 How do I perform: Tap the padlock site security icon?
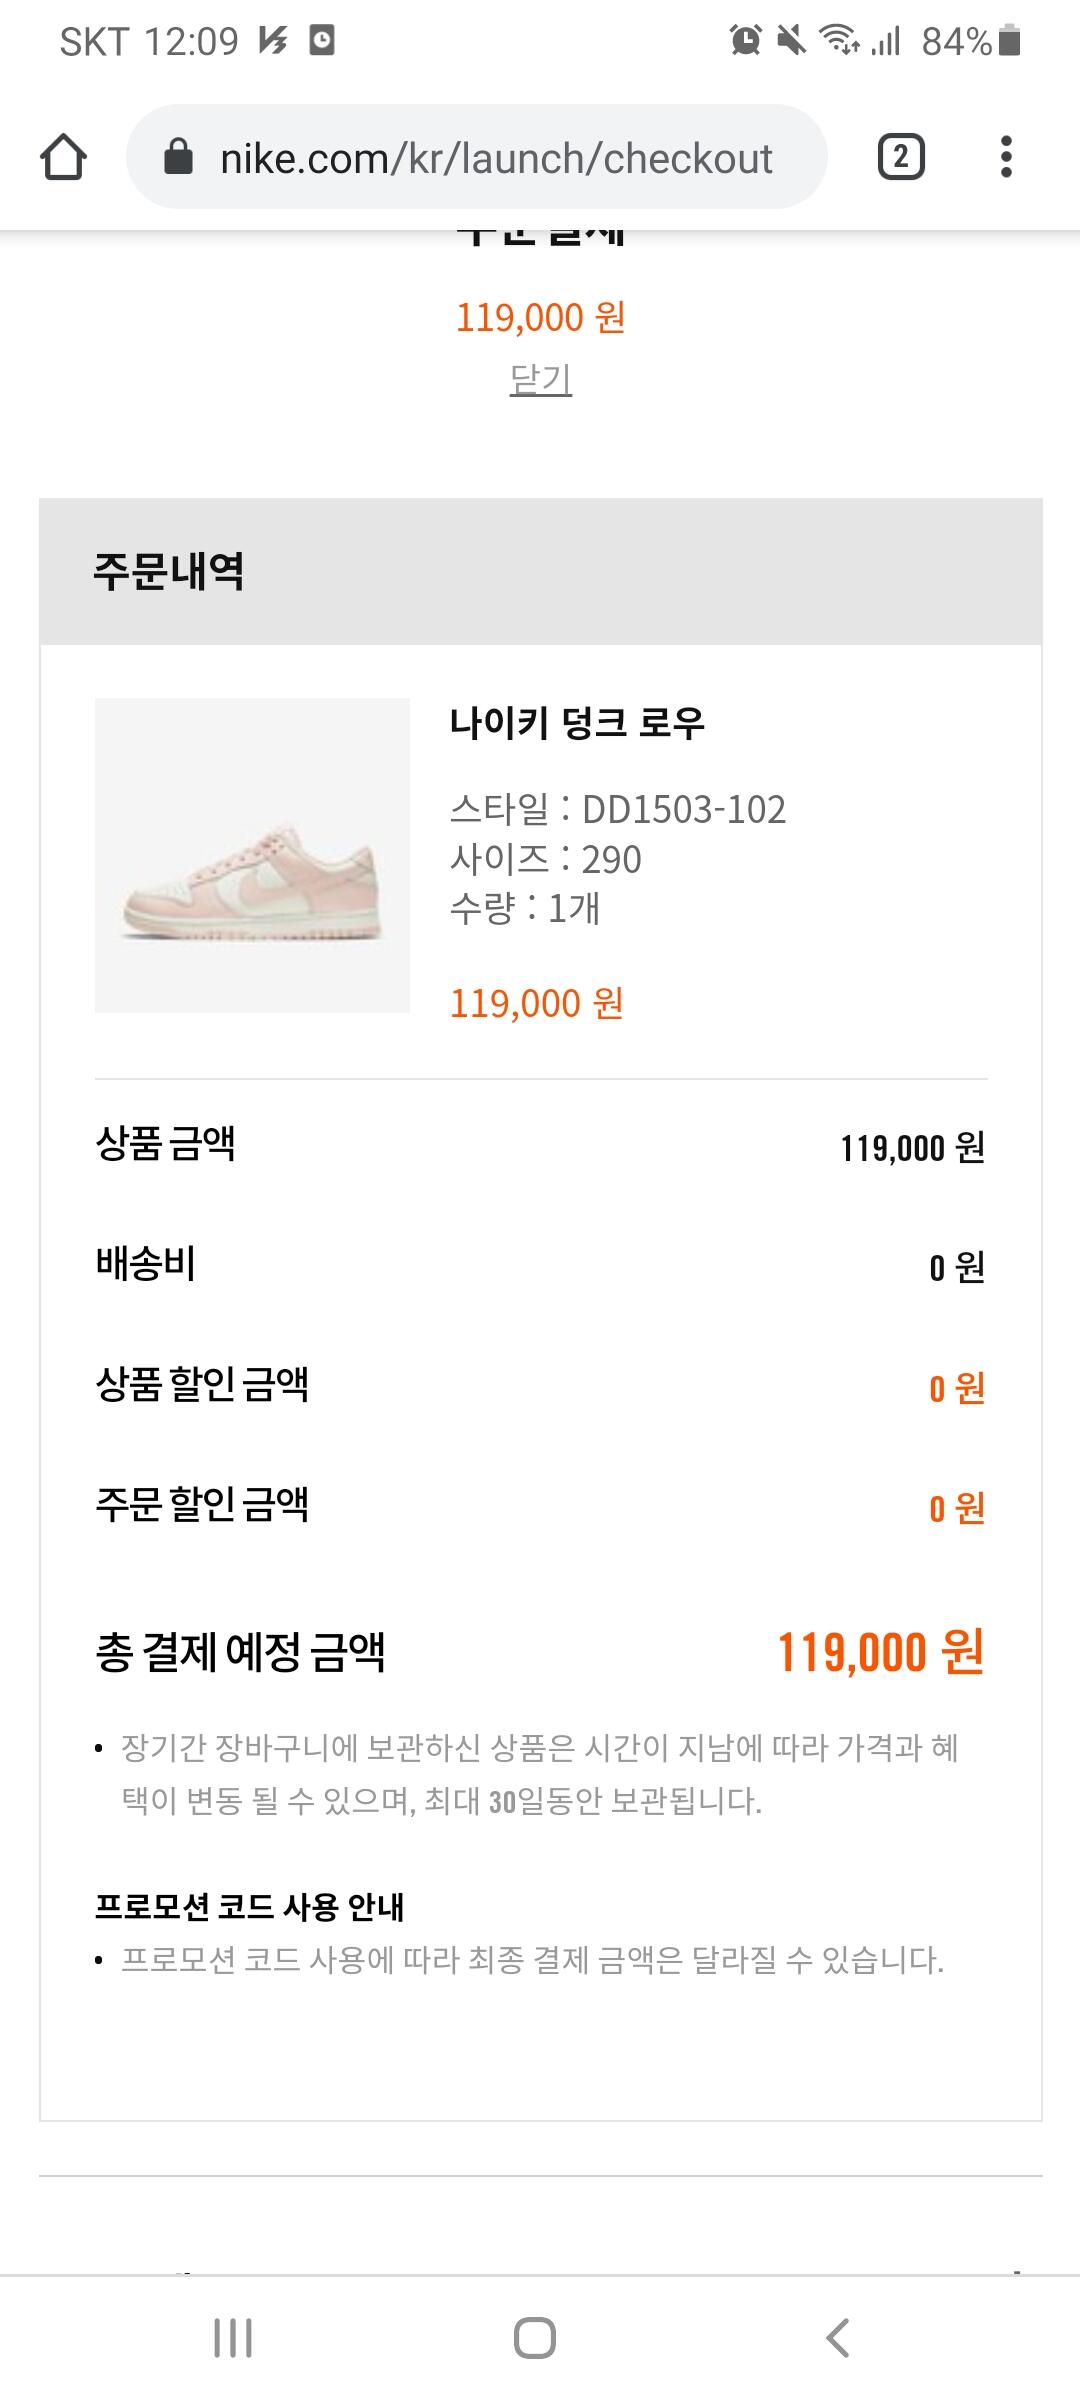point(178,157)
